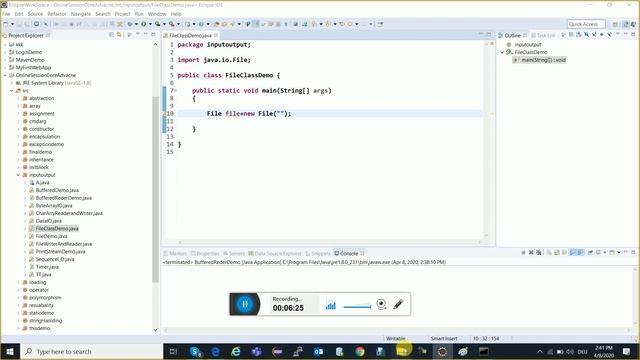Toggle Mark Occurrences in main toolbar
The width and height of the screenshot is (640, 360).
[x=255, y=24]
